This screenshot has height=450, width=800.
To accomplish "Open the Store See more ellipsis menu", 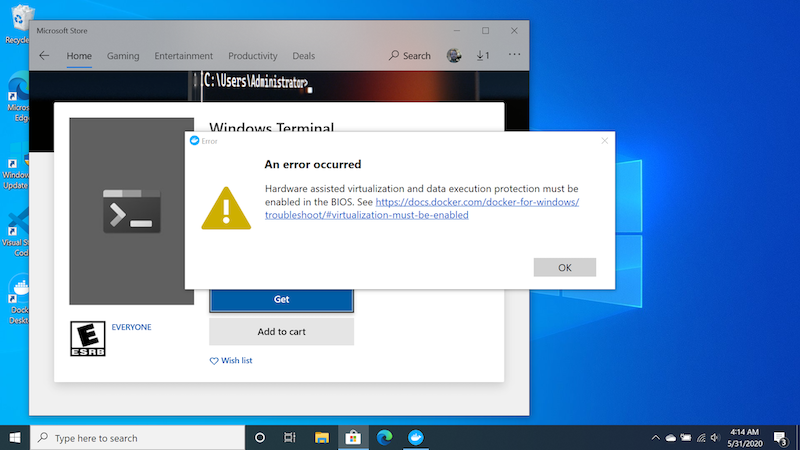I will [x=514, y=54].
